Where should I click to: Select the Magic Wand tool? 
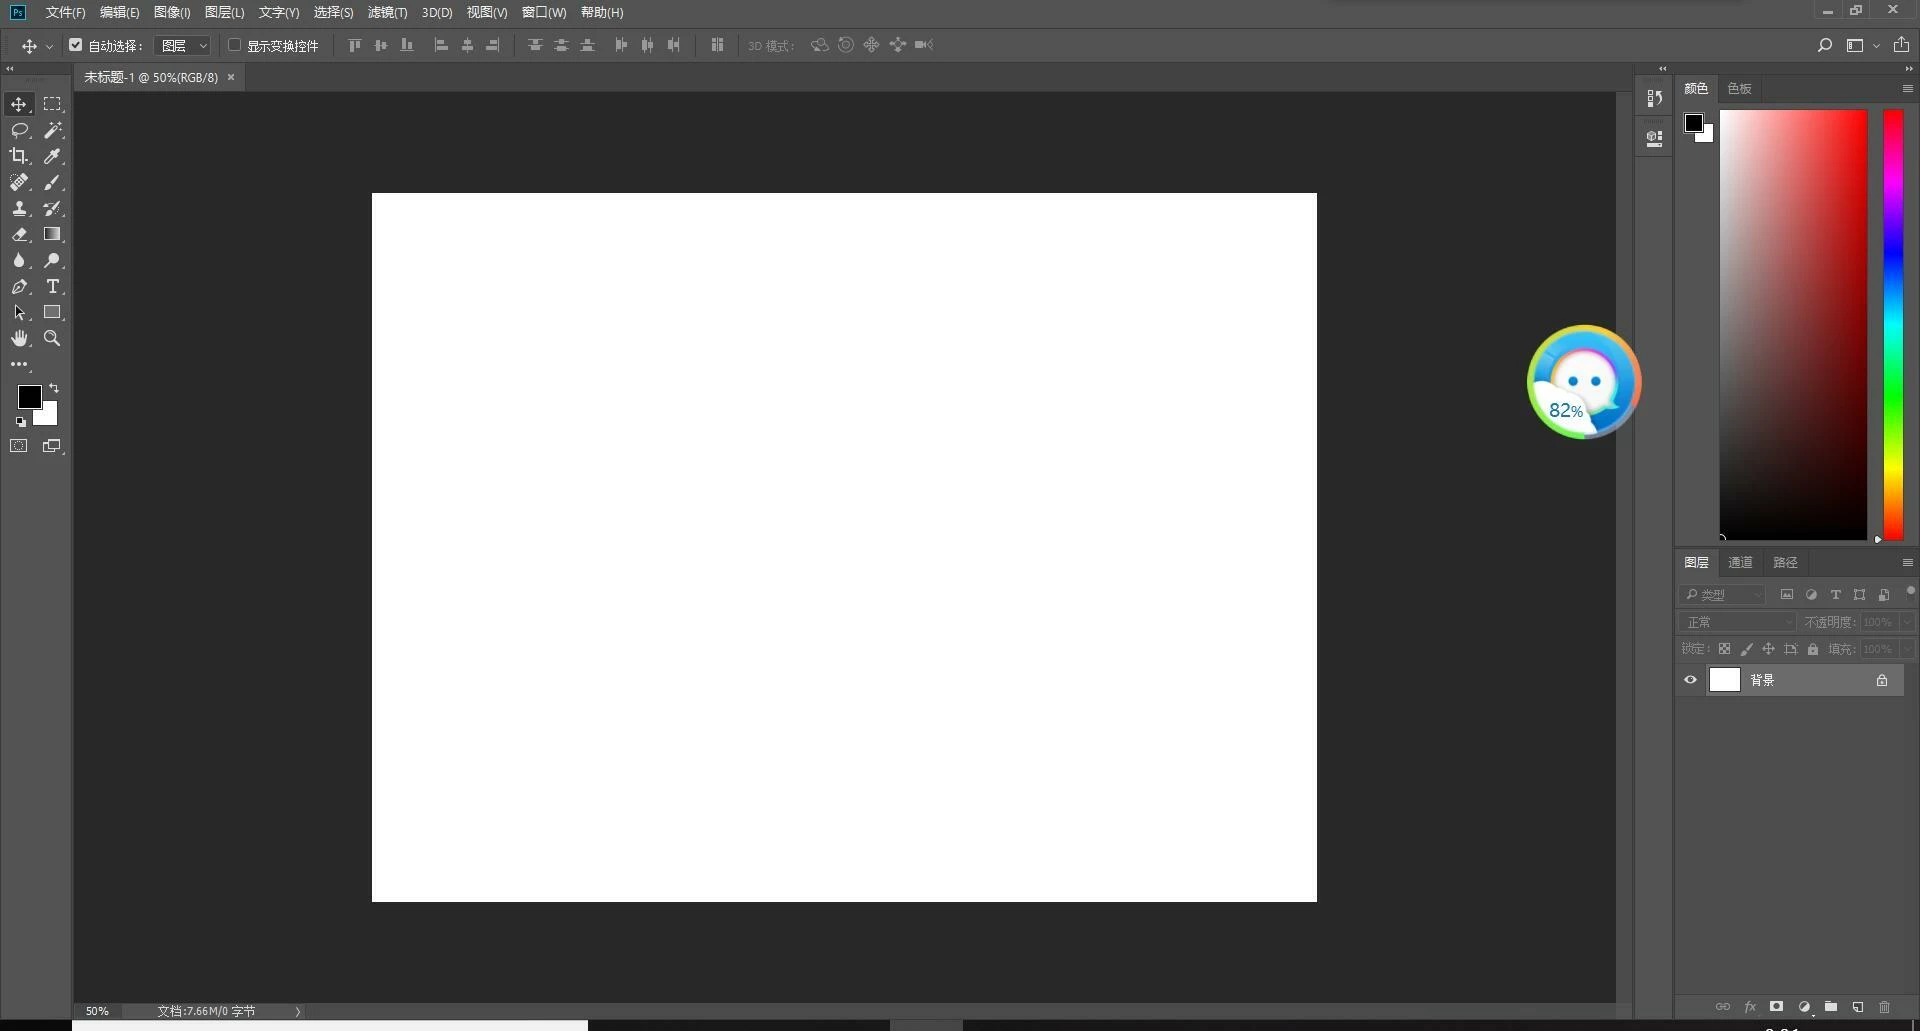52,130
